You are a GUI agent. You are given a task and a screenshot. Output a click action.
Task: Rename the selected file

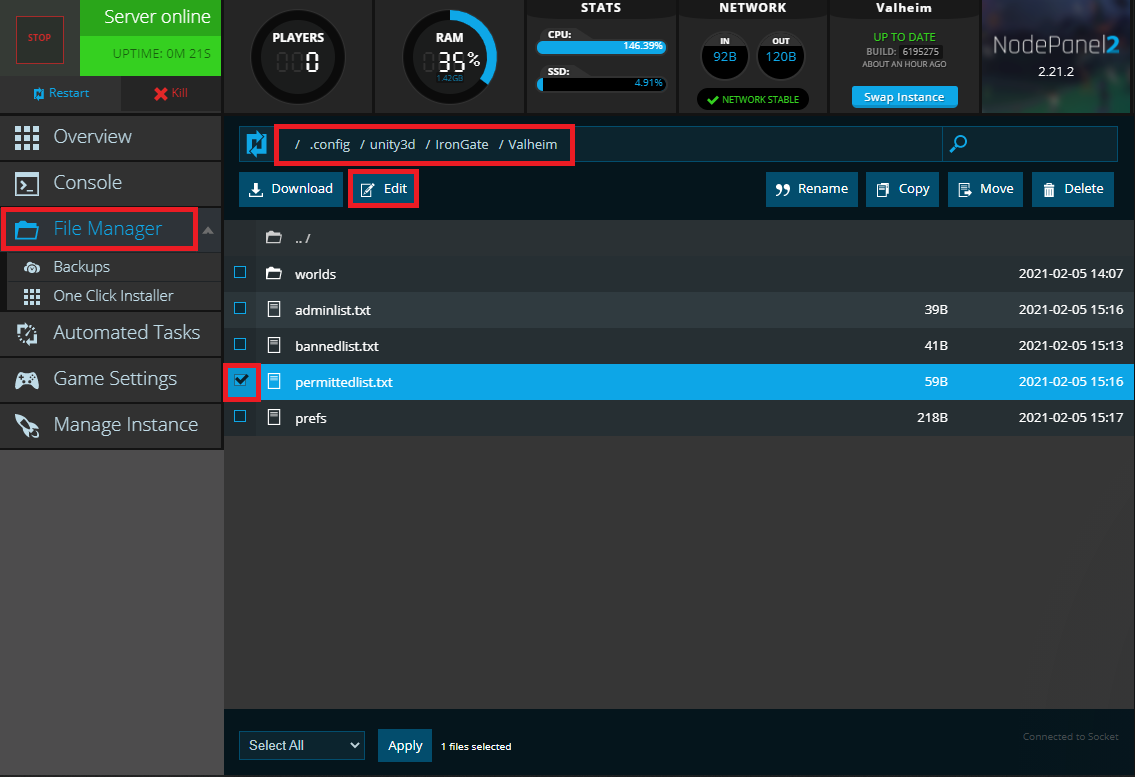pyautogui.click(x=811, y=189)
